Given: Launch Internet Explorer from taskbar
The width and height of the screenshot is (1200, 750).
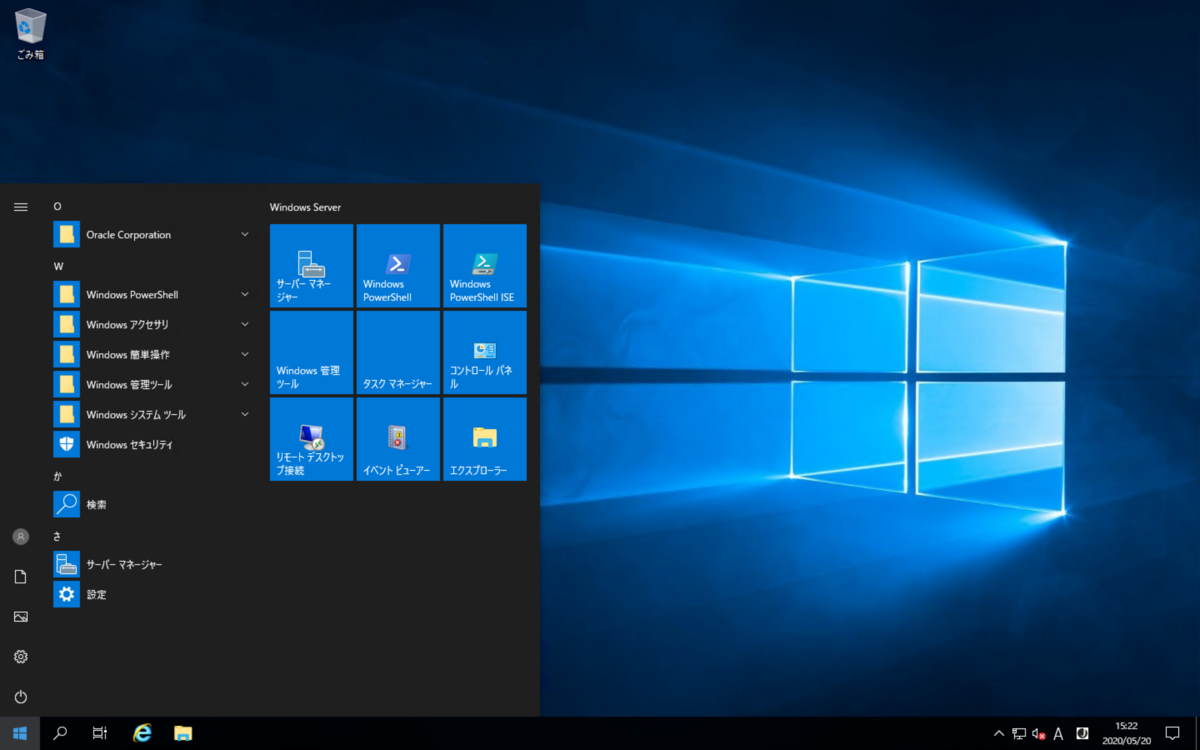Looking at the screenshot, I should point(143,733).
